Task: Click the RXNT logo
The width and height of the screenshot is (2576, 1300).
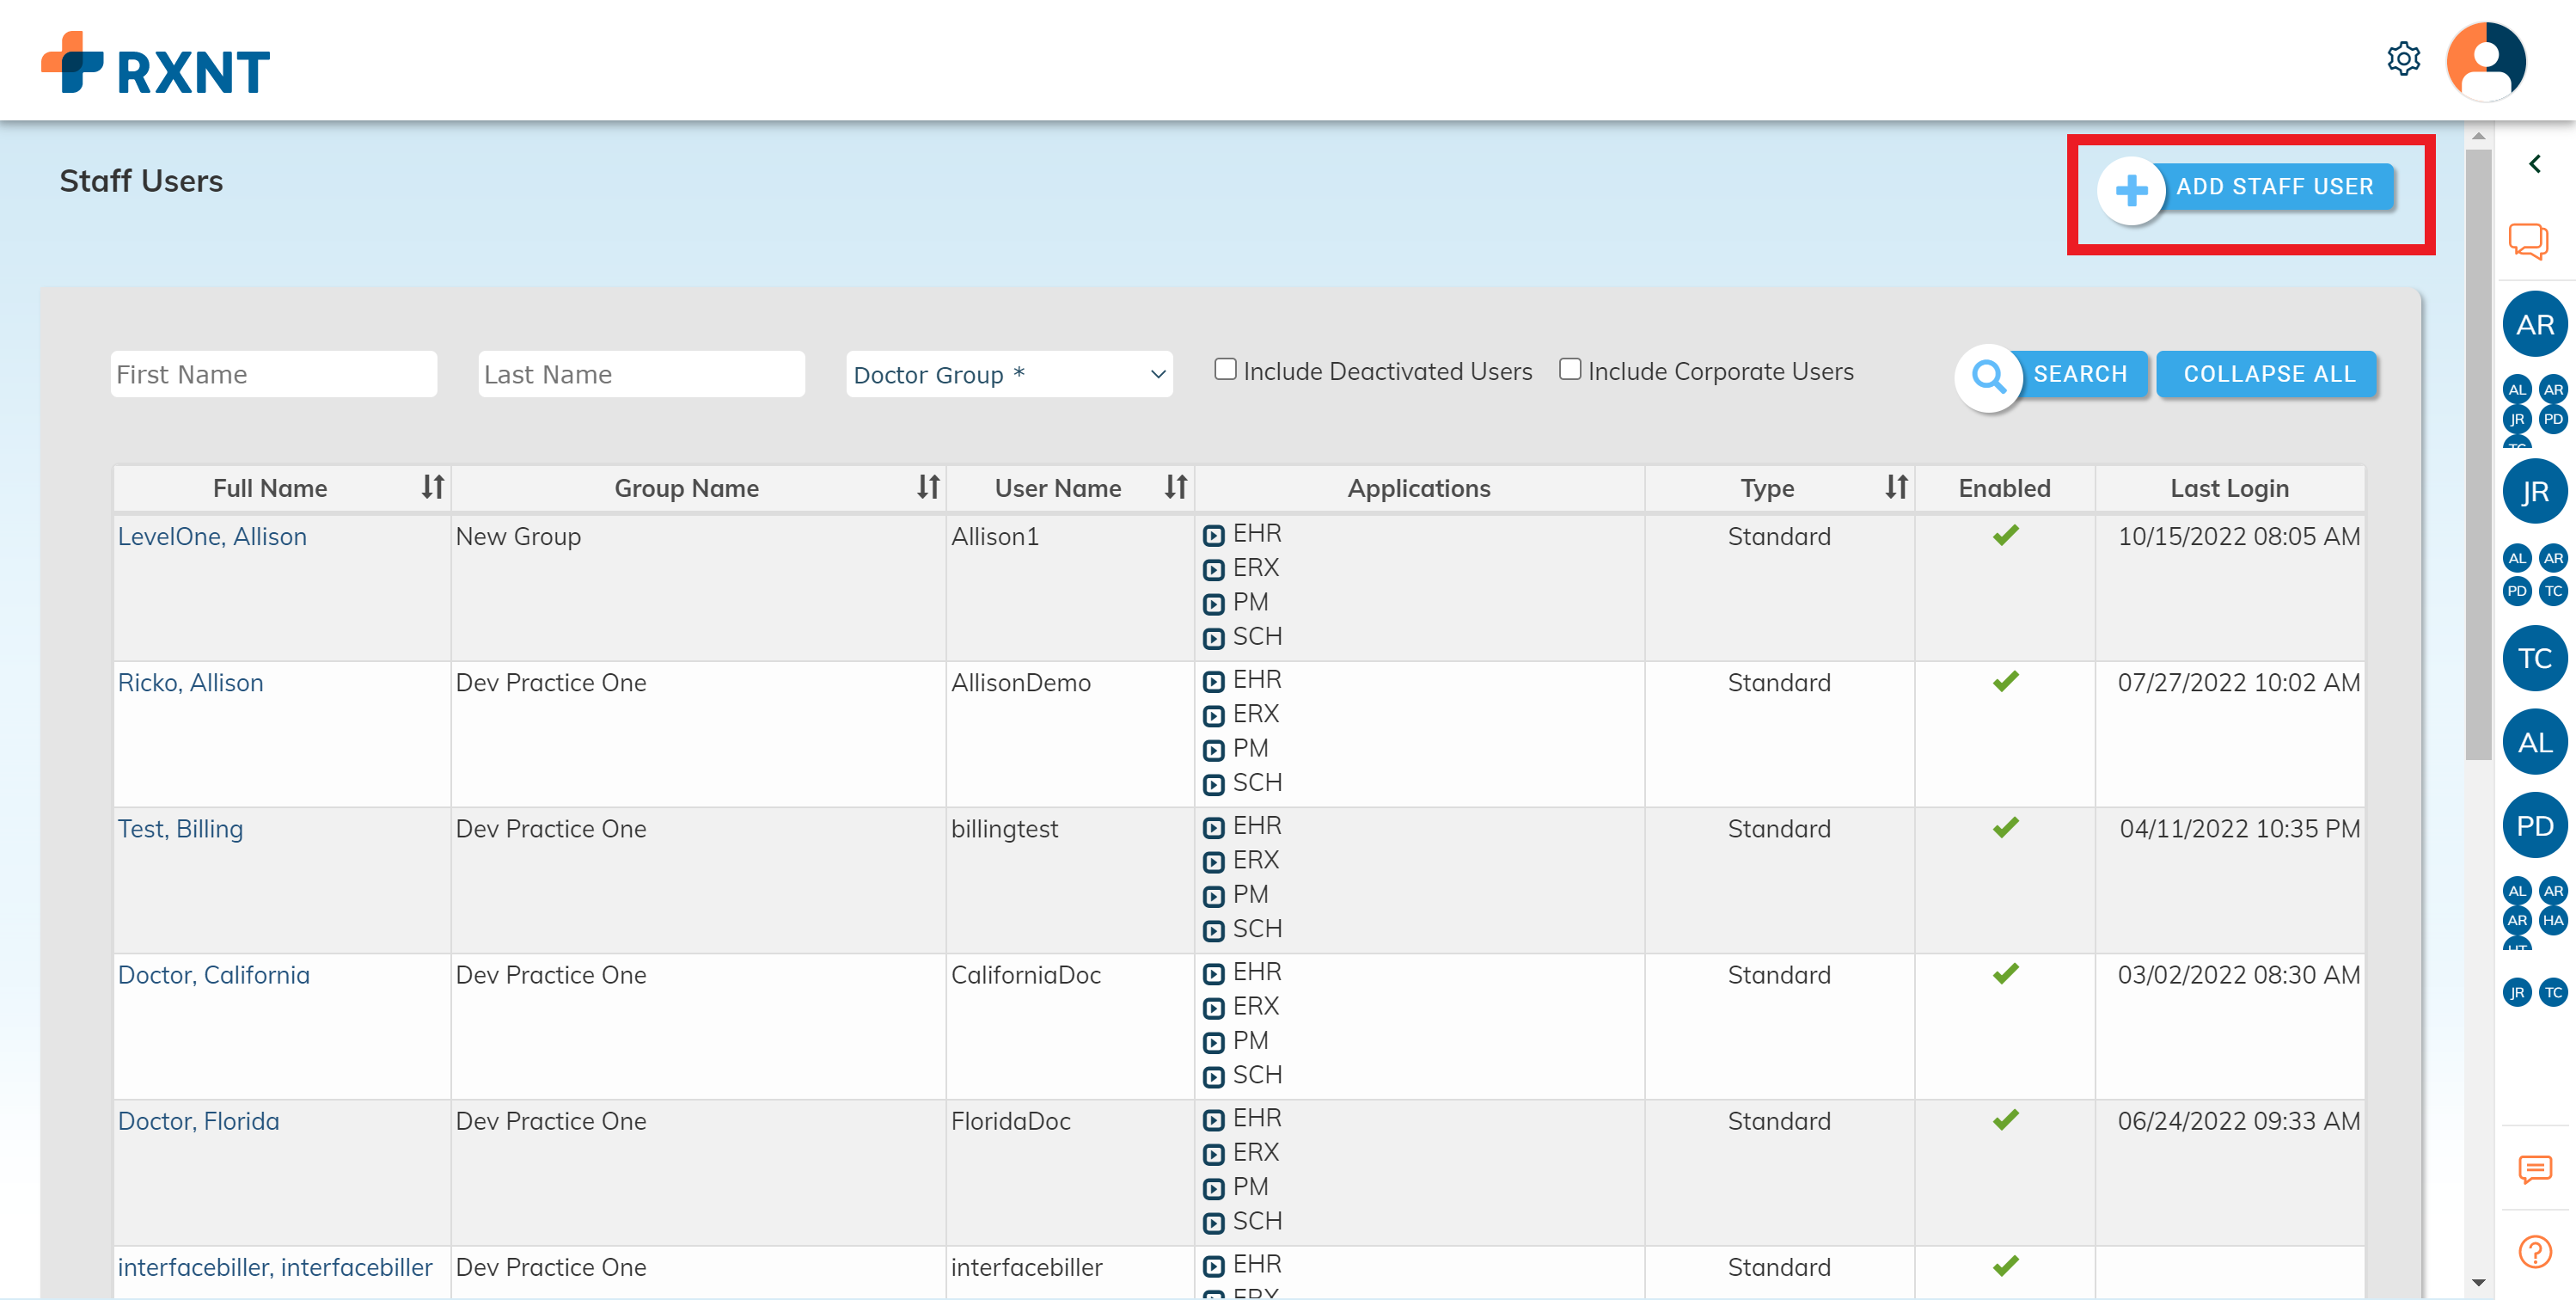Action: pos(155,63)
